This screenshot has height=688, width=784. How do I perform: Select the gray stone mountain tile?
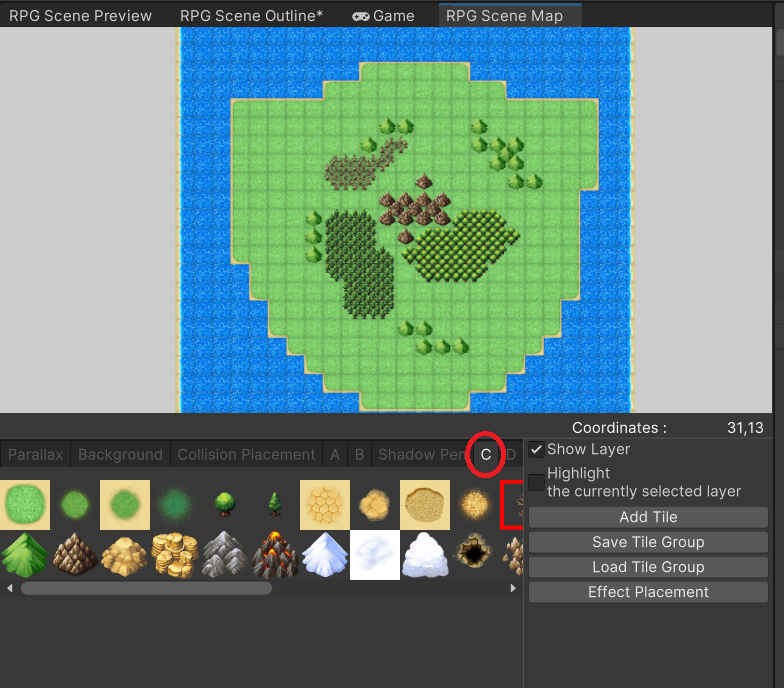coord(225,555)
